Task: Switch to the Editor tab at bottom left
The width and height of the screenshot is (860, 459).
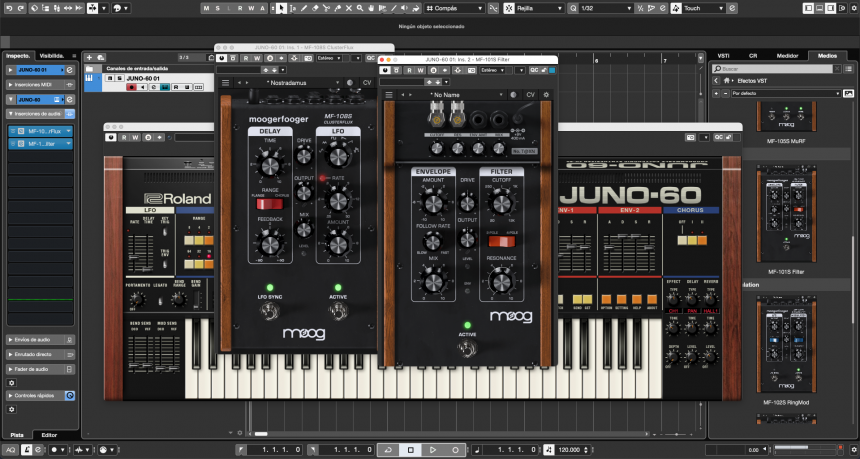Action: pos(49,435)
